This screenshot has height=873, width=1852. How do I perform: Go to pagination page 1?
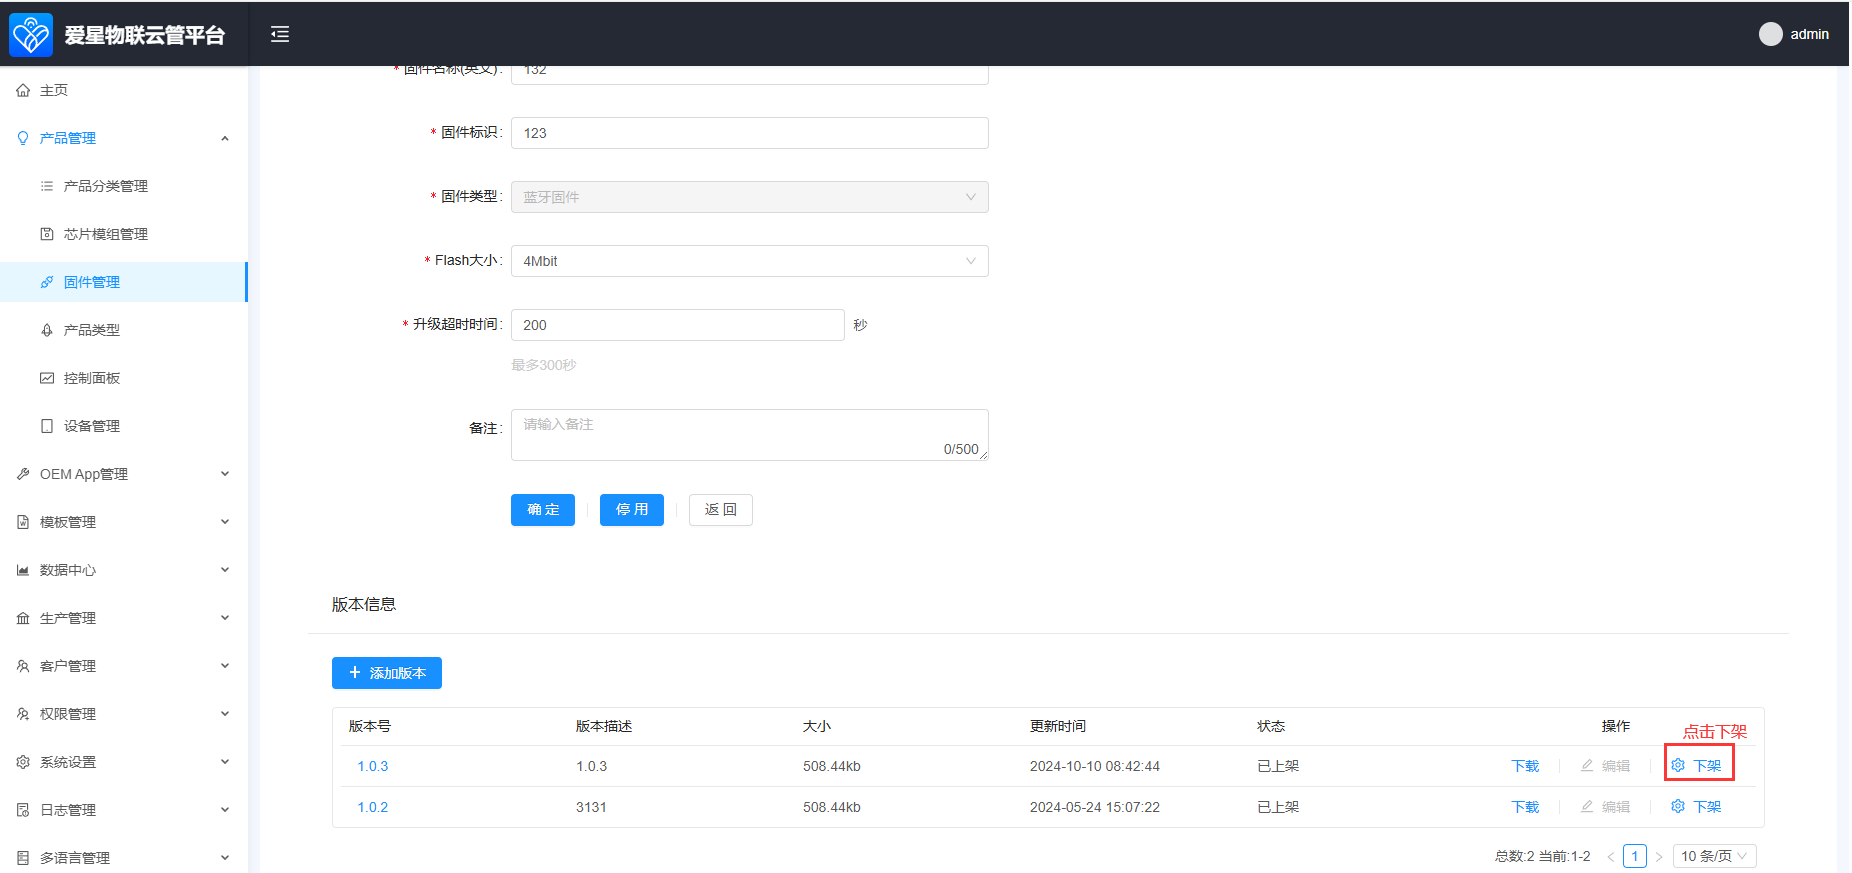tap(1635, 856)
